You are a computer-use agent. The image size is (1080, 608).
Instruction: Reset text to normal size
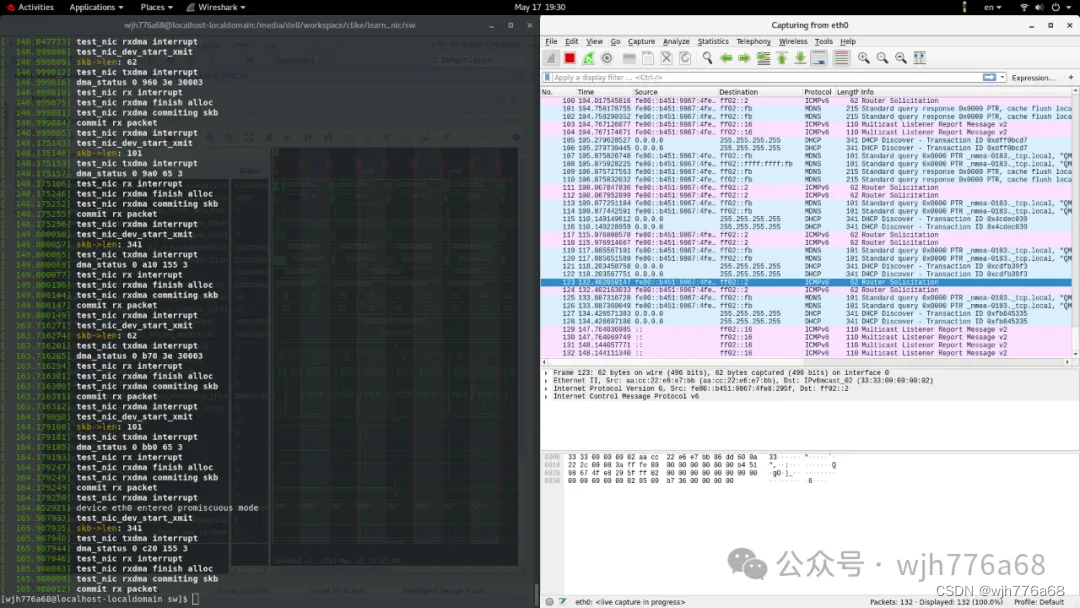[x=901, y=59]
